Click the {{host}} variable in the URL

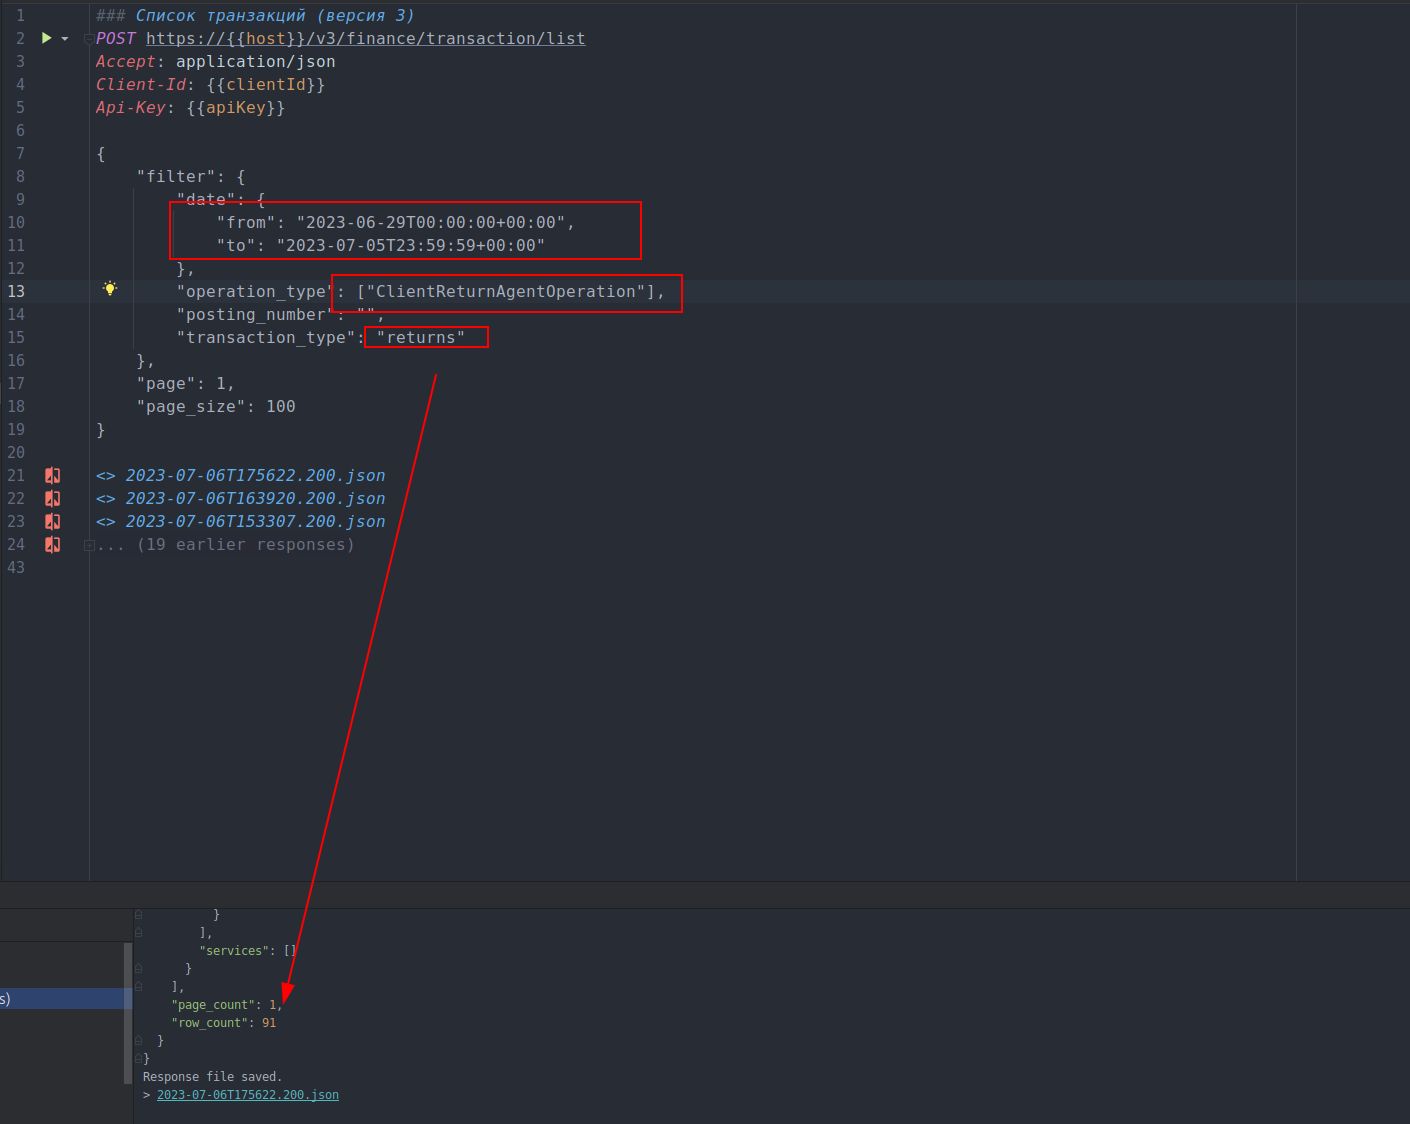tap(266, 38)
